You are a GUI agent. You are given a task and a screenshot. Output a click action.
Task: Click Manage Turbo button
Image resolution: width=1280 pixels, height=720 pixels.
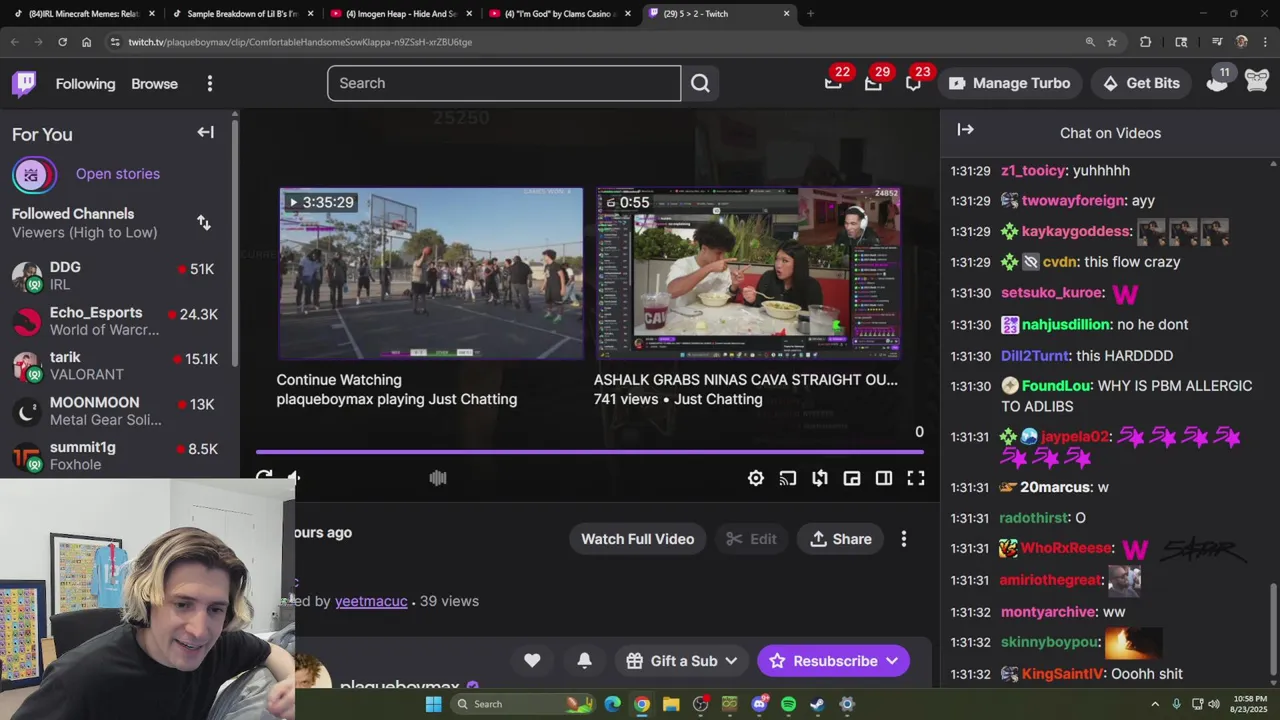click(1009, 83)
